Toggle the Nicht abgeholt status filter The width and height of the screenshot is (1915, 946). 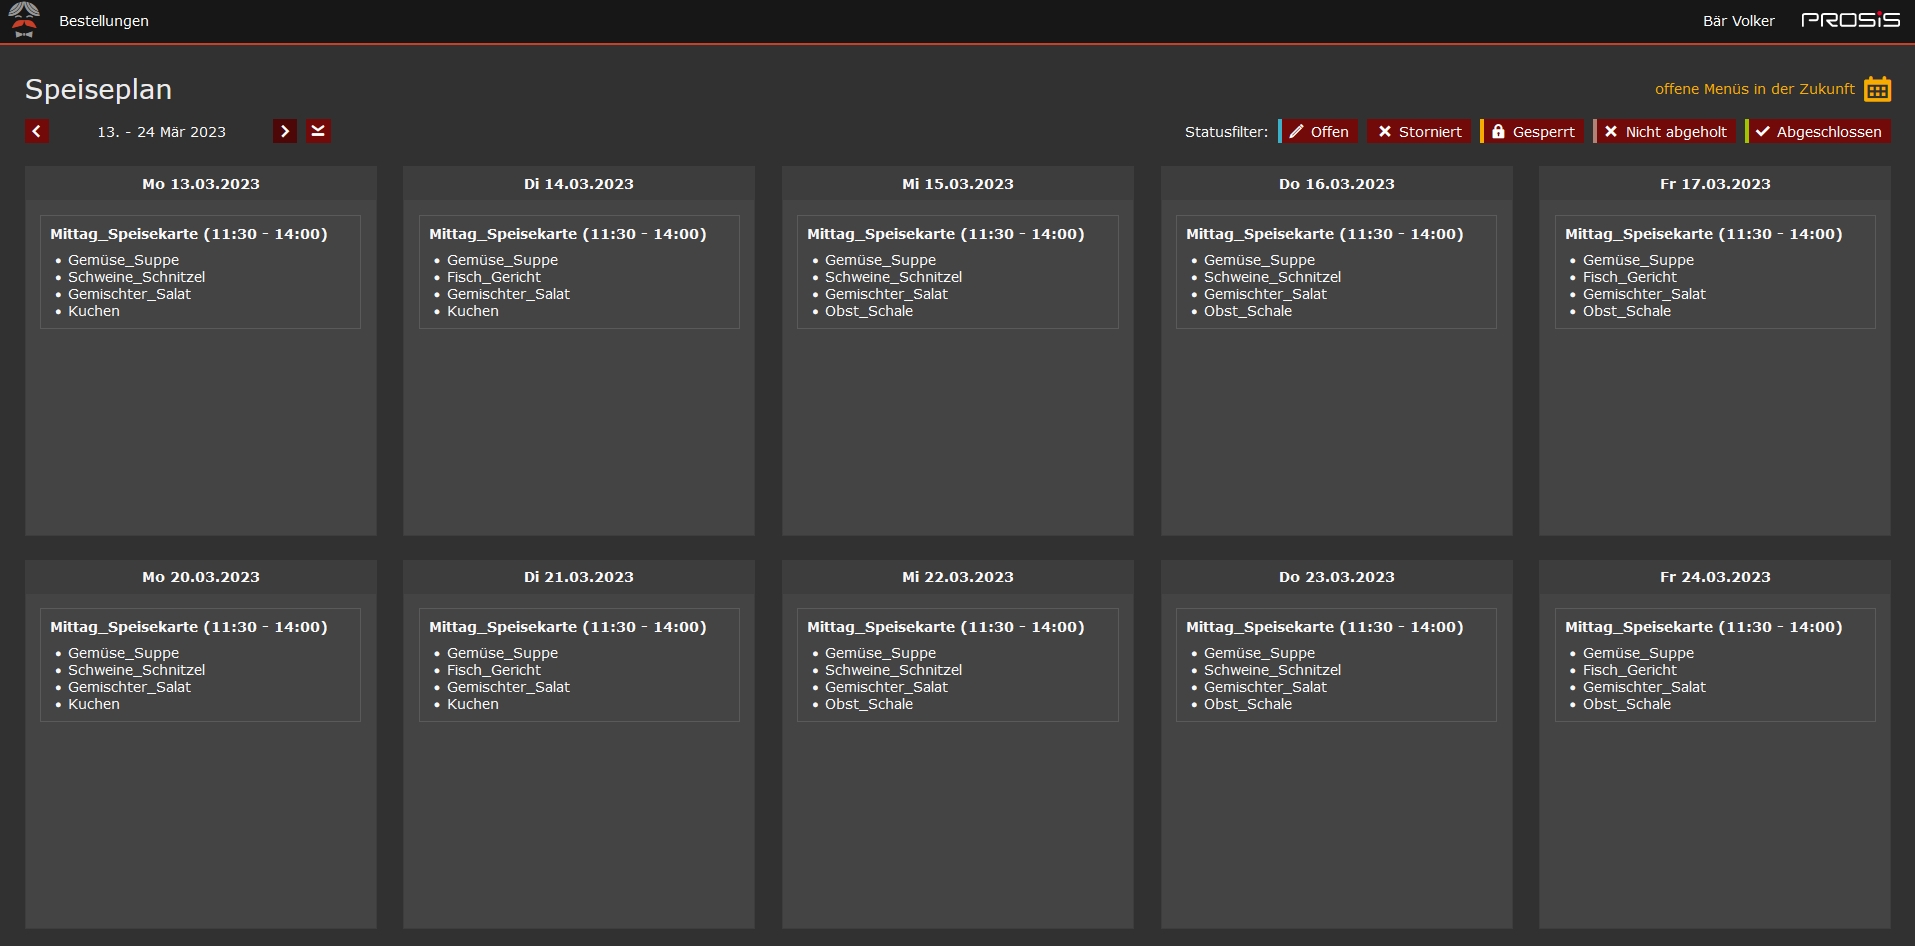point(1665,132)
